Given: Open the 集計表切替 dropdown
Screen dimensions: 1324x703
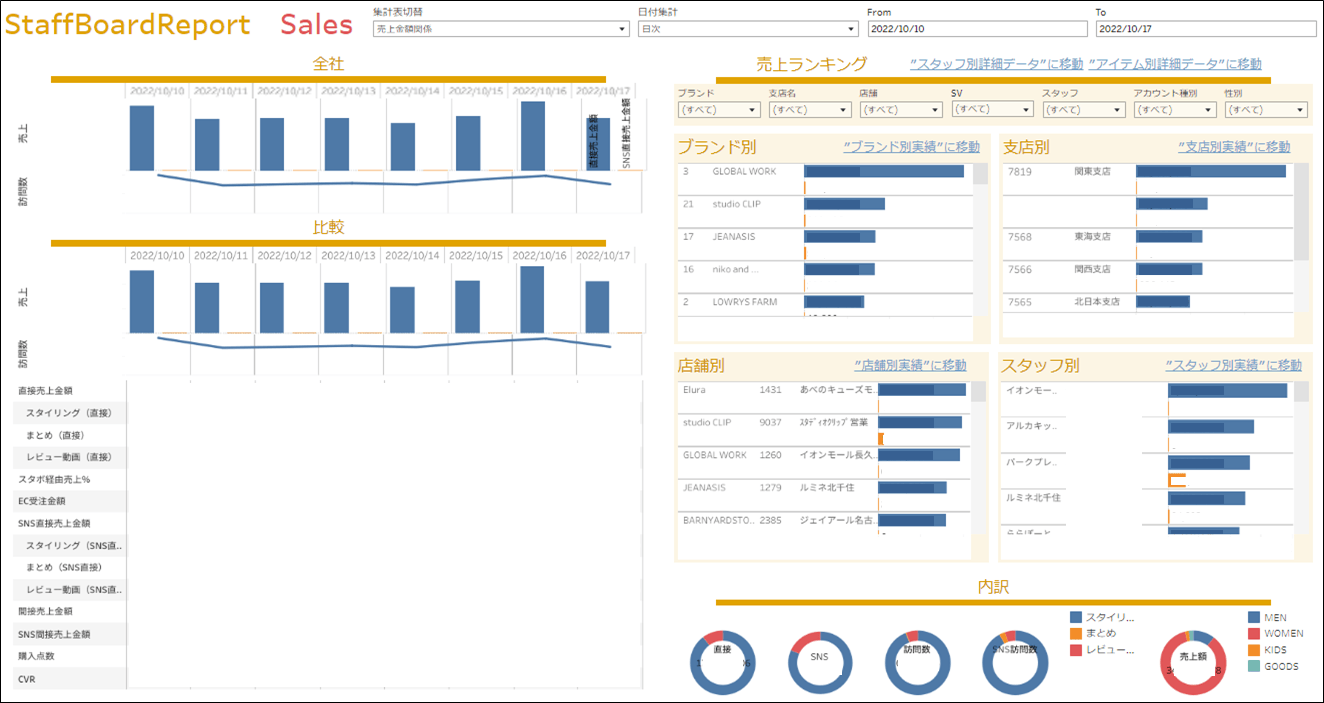Looking at the screenshot, I should (500, 29).
